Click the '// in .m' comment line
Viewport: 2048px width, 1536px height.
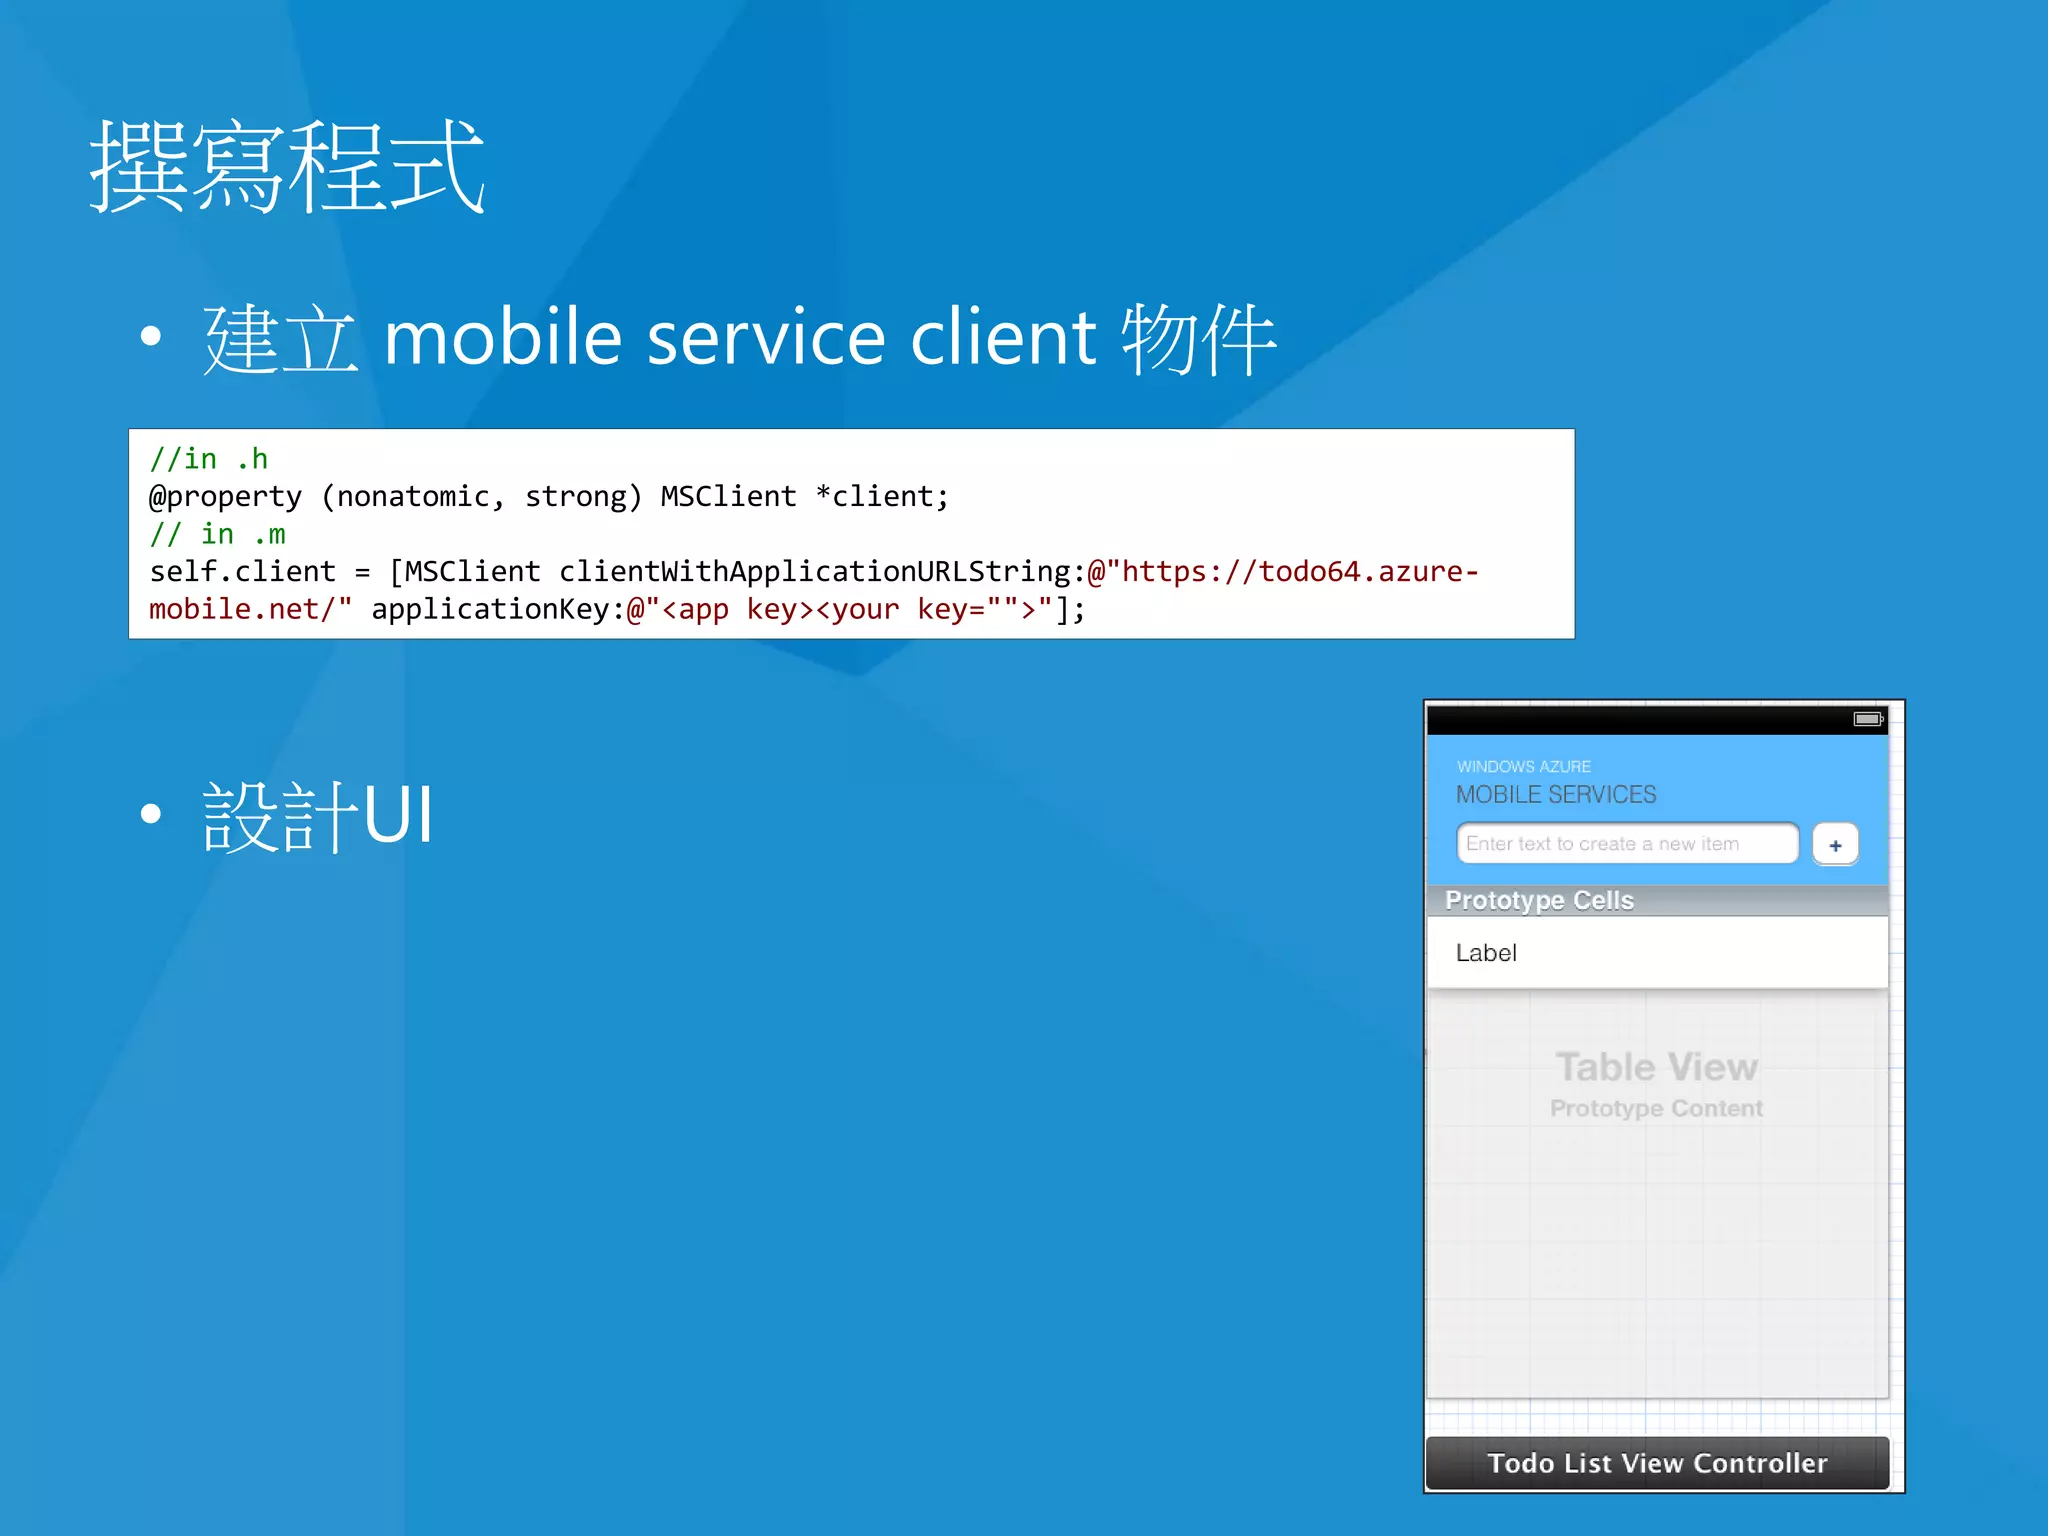218,534
